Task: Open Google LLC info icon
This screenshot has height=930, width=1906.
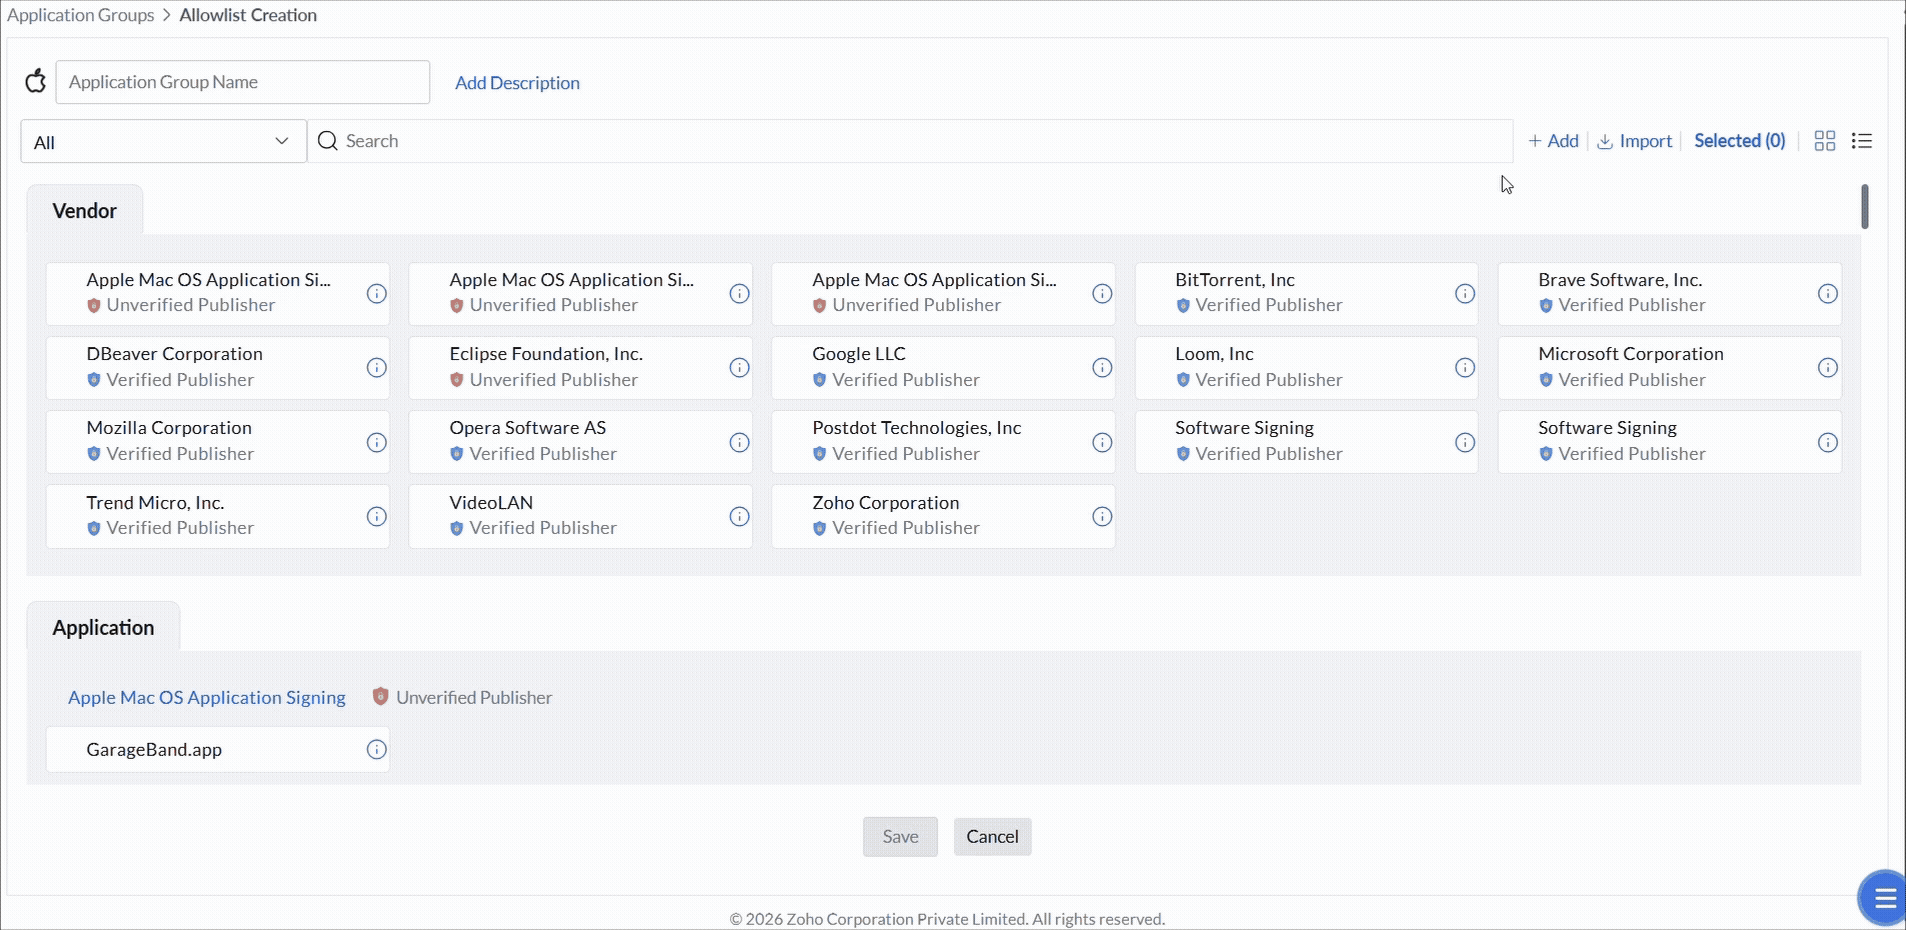Action: pyautogui.click(x=1102, y=367)
